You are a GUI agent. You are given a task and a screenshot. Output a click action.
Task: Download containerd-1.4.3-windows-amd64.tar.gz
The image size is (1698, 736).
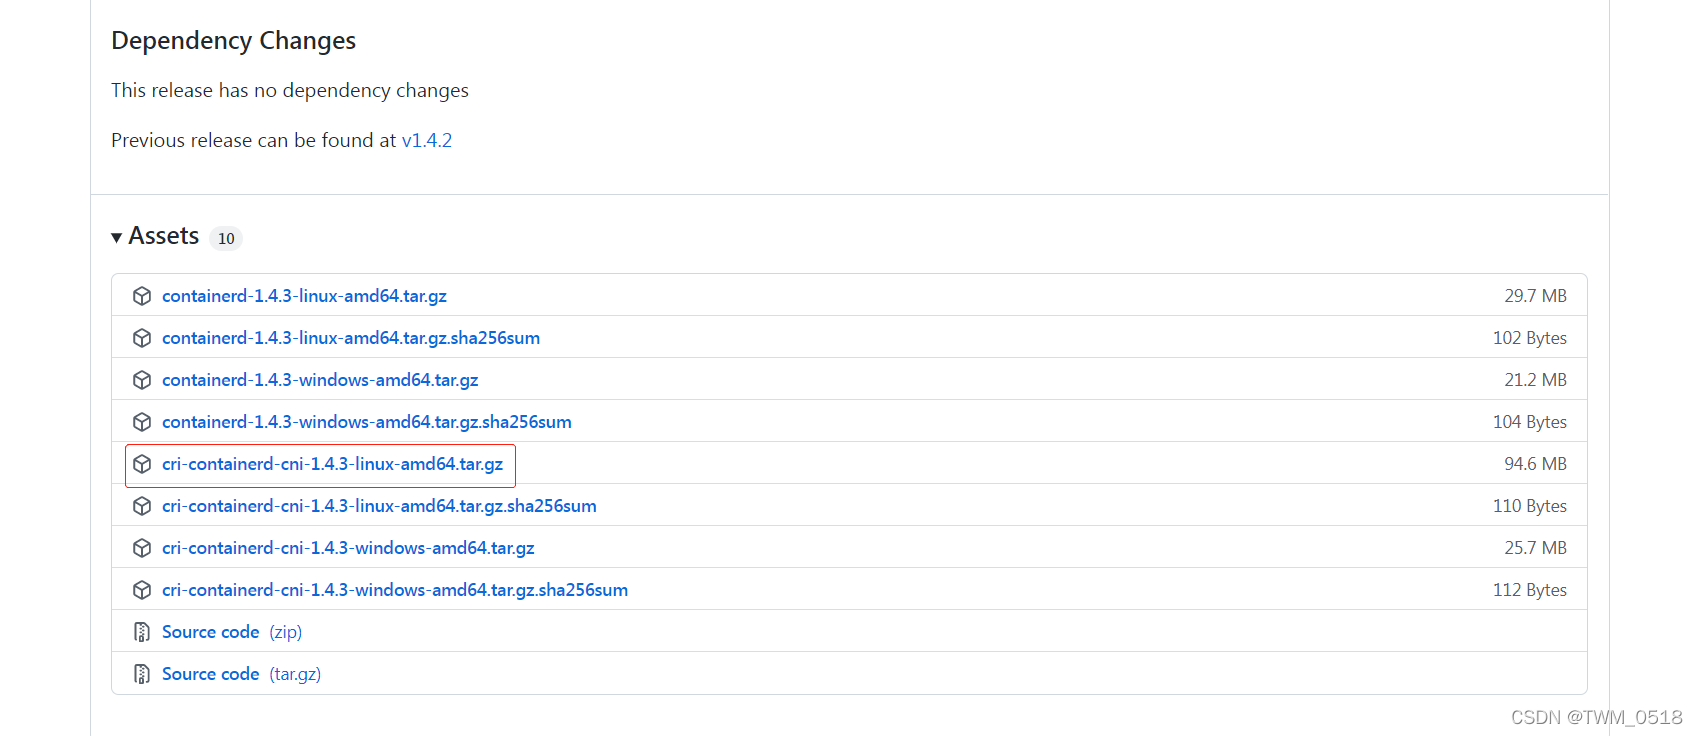tap(320, 380)
